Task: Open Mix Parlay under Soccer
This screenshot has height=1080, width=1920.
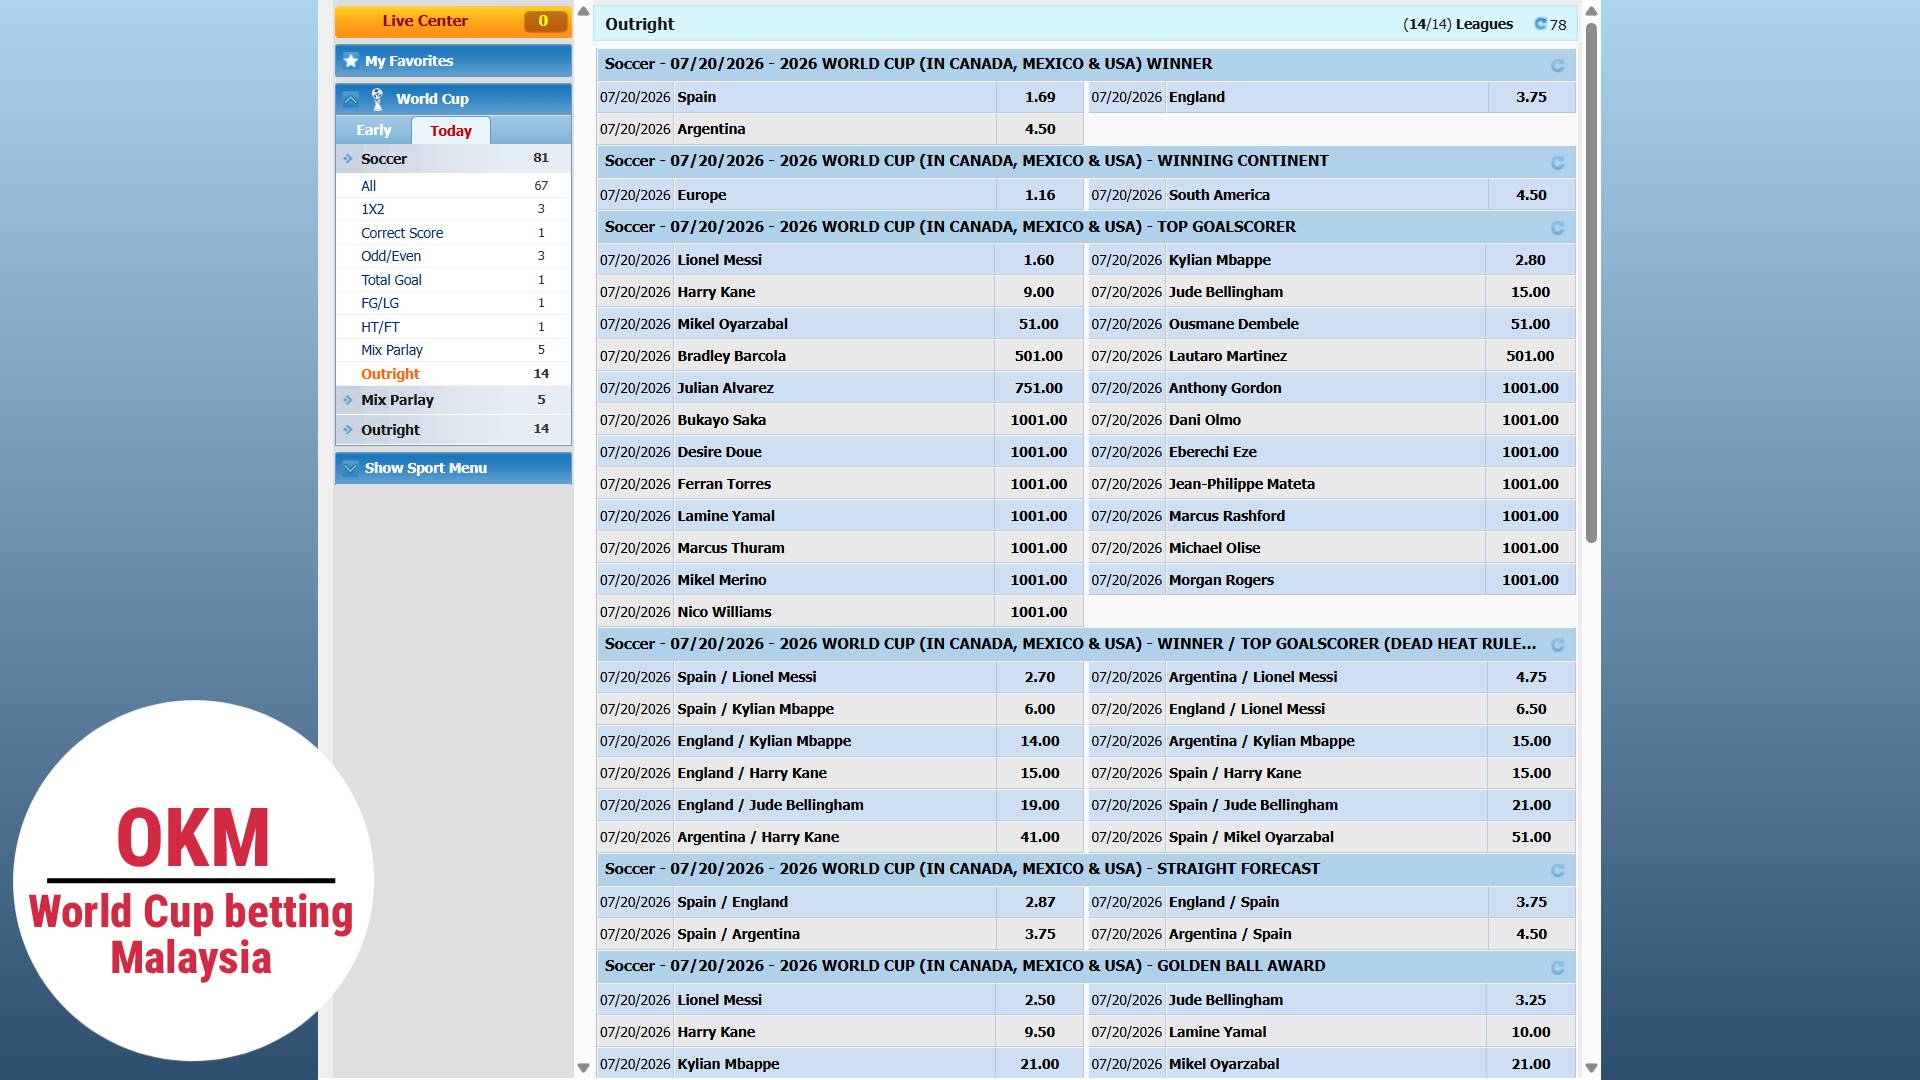Action: (x=453, y=350)
